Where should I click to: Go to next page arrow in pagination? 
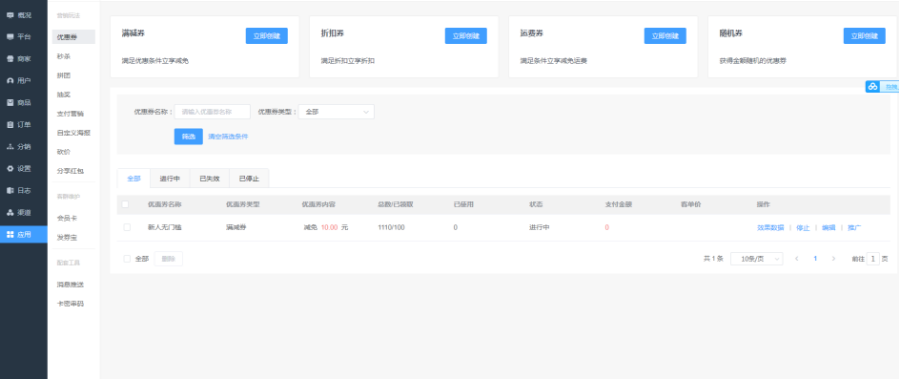point(833,259)
